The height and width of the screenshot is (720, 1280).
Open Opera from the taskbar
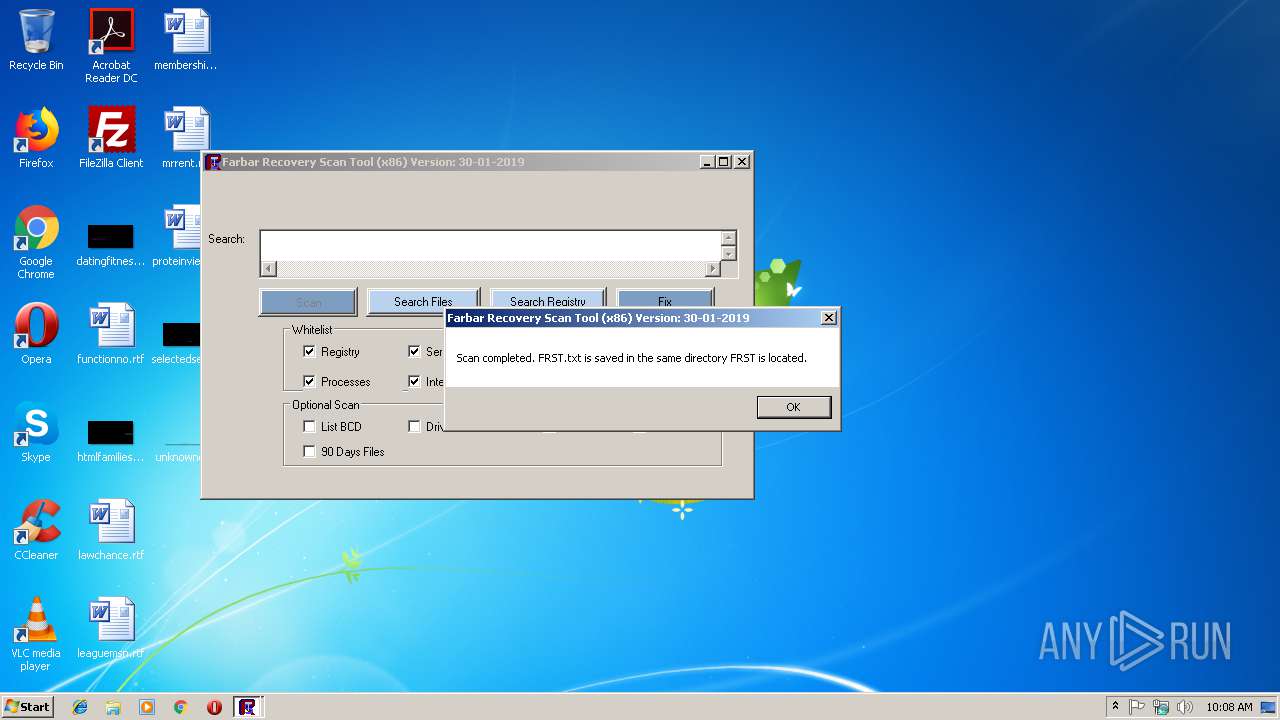(x=214, y=707)
